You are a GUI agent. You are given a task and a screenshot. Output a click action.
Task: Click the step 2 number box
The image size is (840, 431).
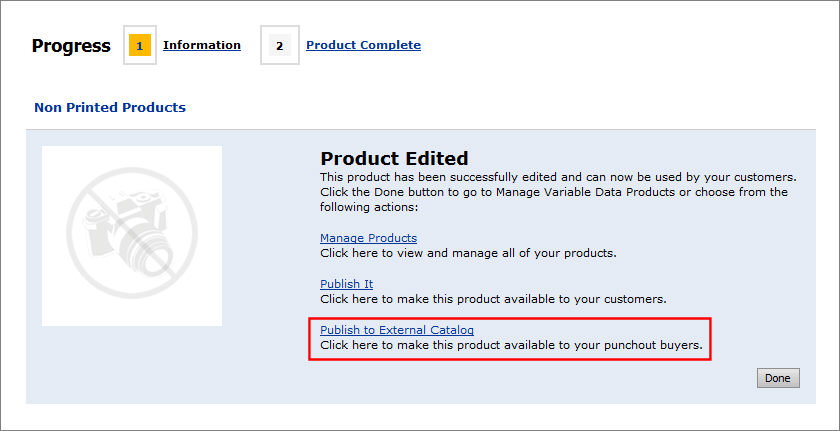279,46
